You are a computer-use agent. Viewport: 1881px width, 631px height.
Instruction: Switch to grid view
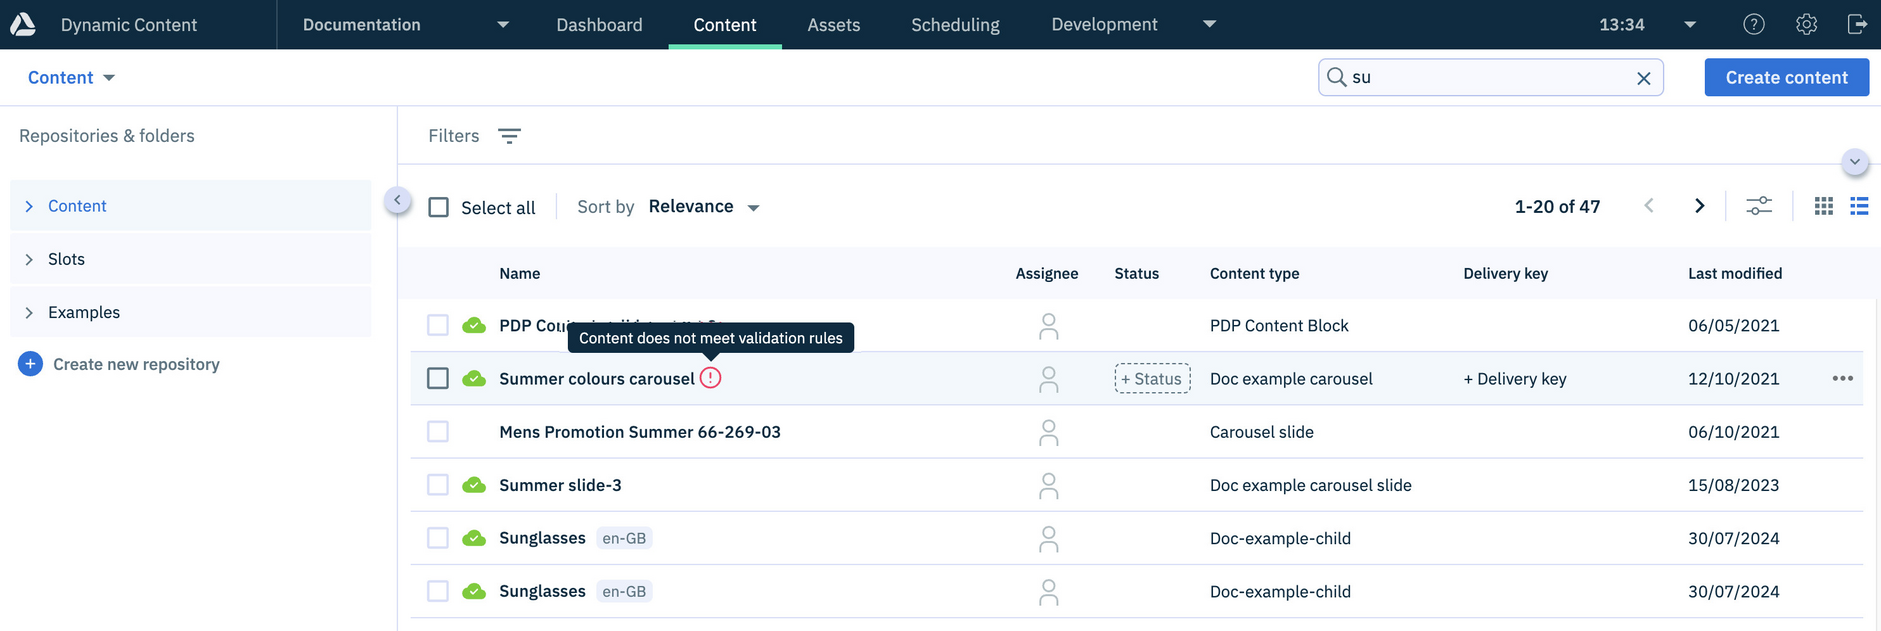pyautogui.click(x=1824, y=206)
